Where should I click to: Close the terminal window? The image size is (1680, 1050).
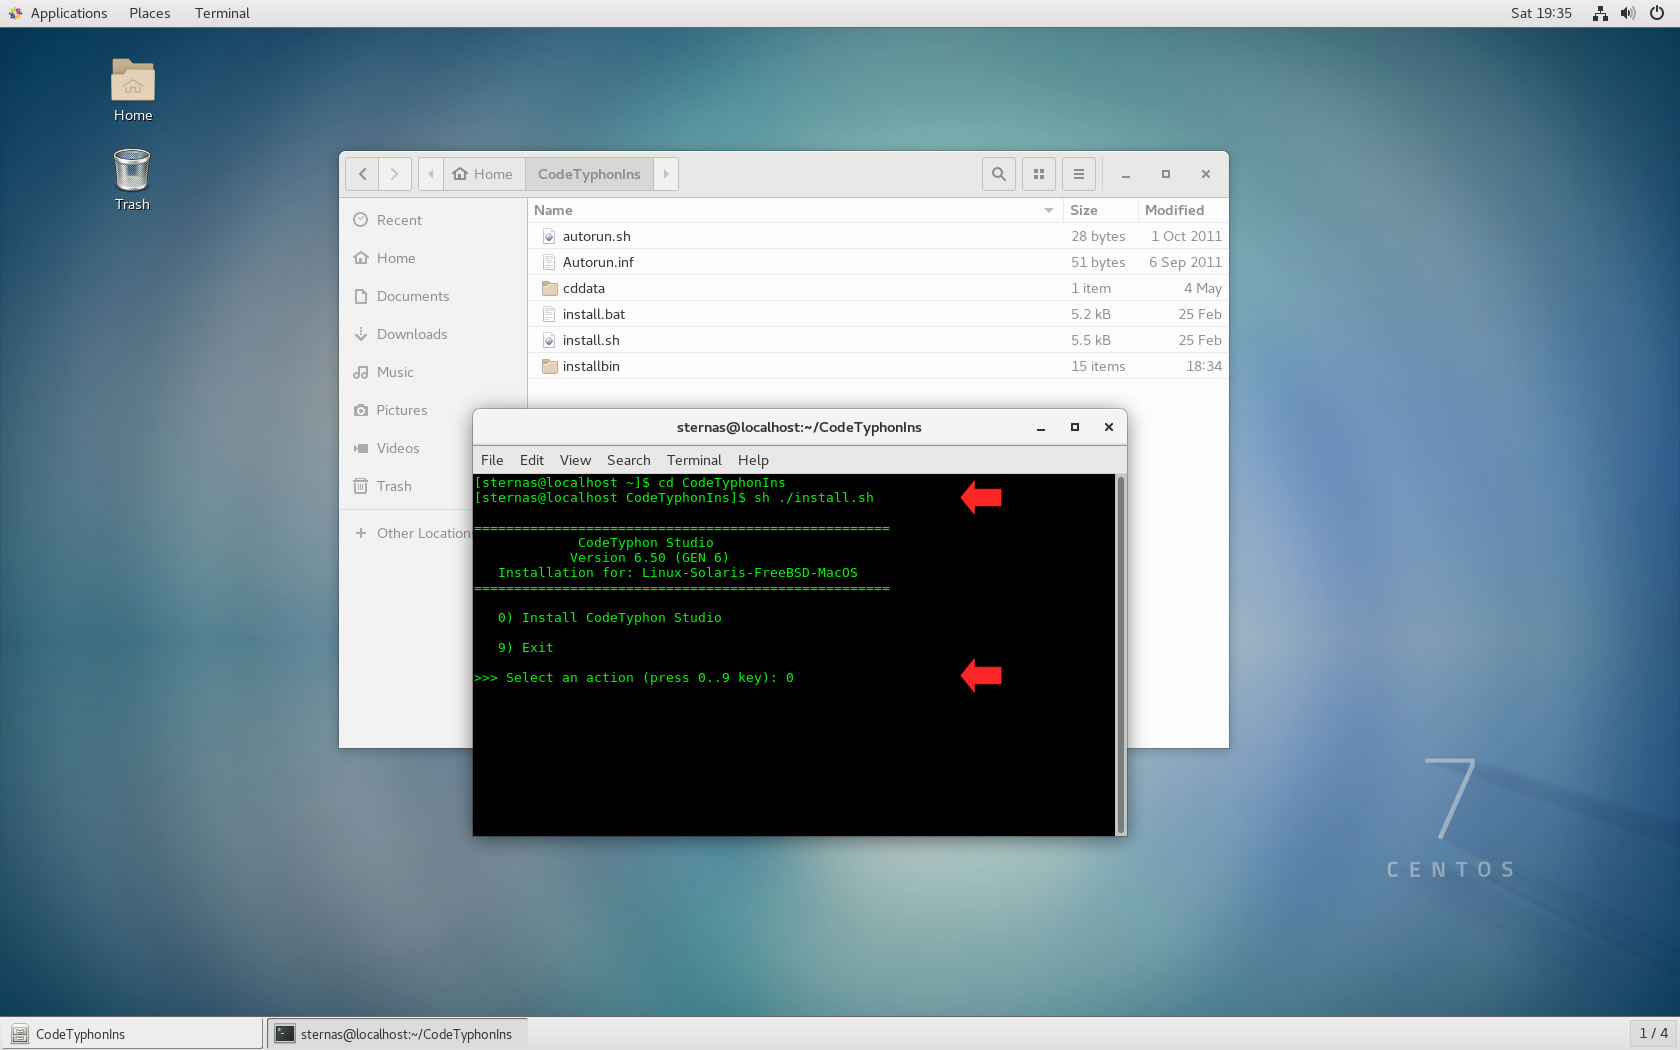tap(1109, 427)
